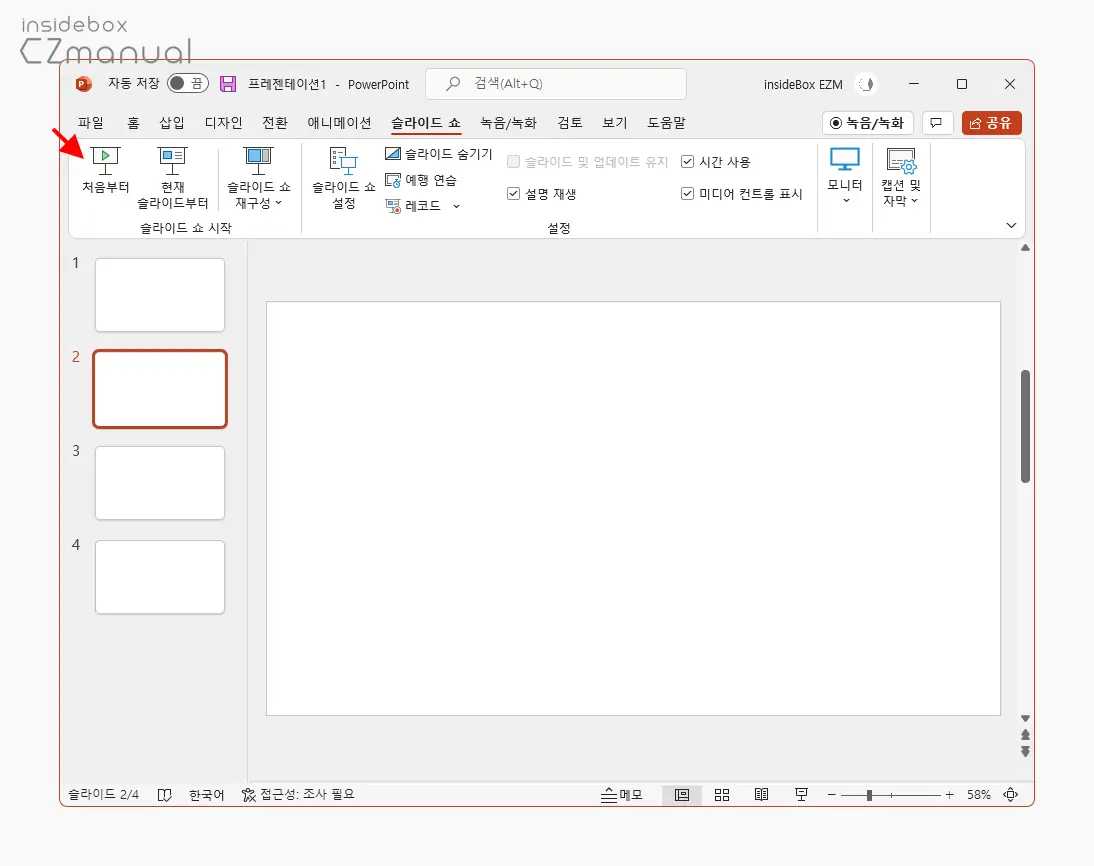Open 슬라이드 쇼 재구성 custom show menu
1094x866 pixels.
[258, 178]
